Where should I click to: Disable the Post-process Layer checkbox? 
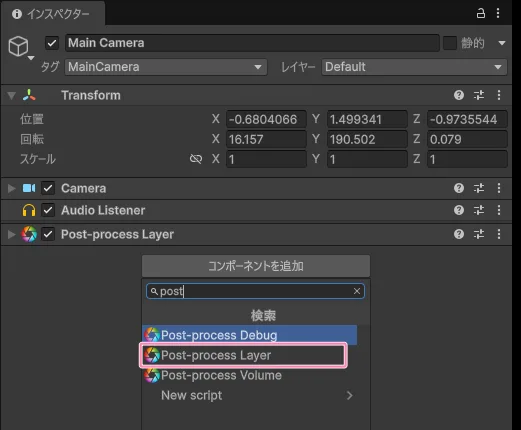[x=48, y=234]
